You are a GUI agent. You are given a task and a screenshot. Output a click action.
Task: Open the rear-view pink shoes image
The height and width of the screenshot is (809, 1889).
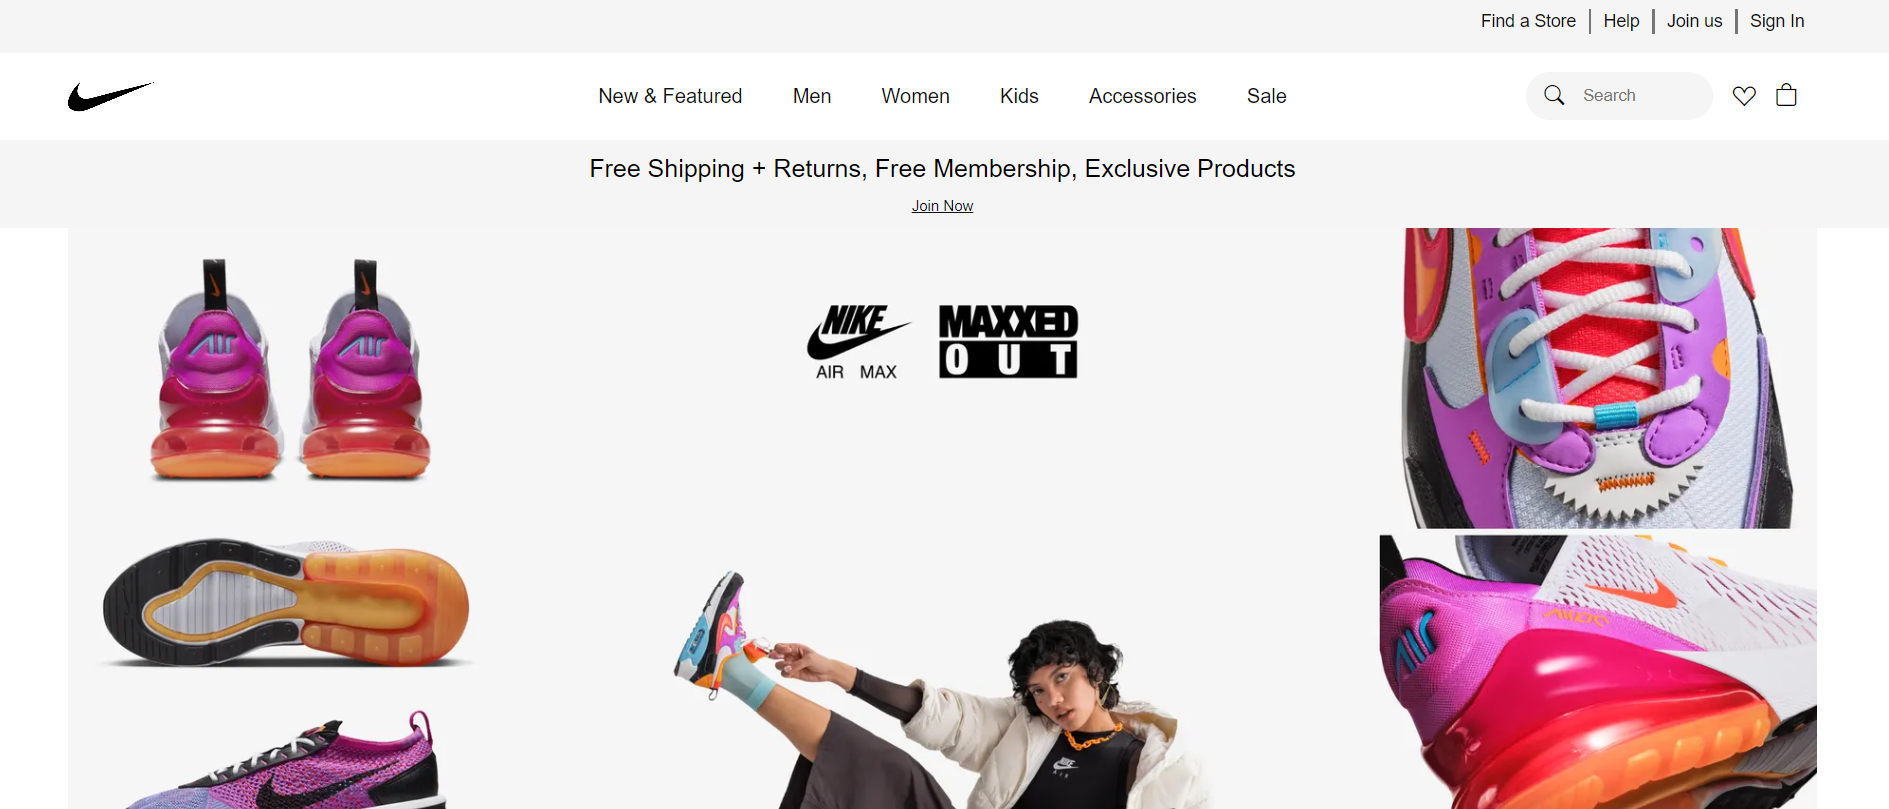[290, 369]
